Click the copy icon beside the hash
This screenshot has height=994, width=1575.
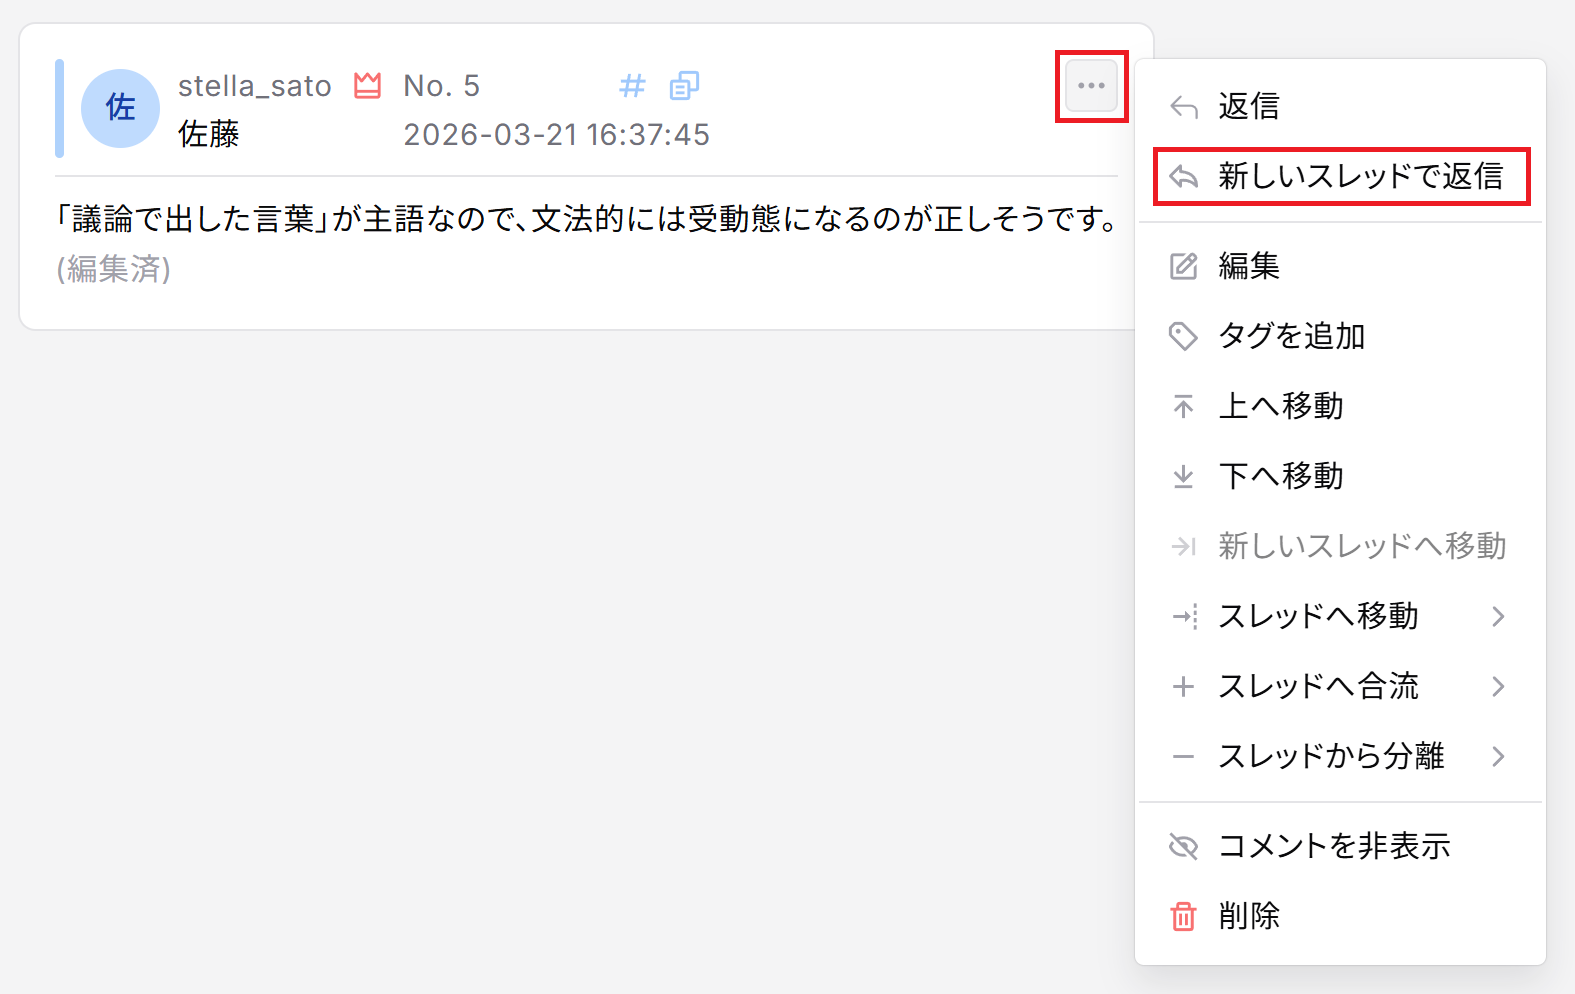click(x=684, y=86)
